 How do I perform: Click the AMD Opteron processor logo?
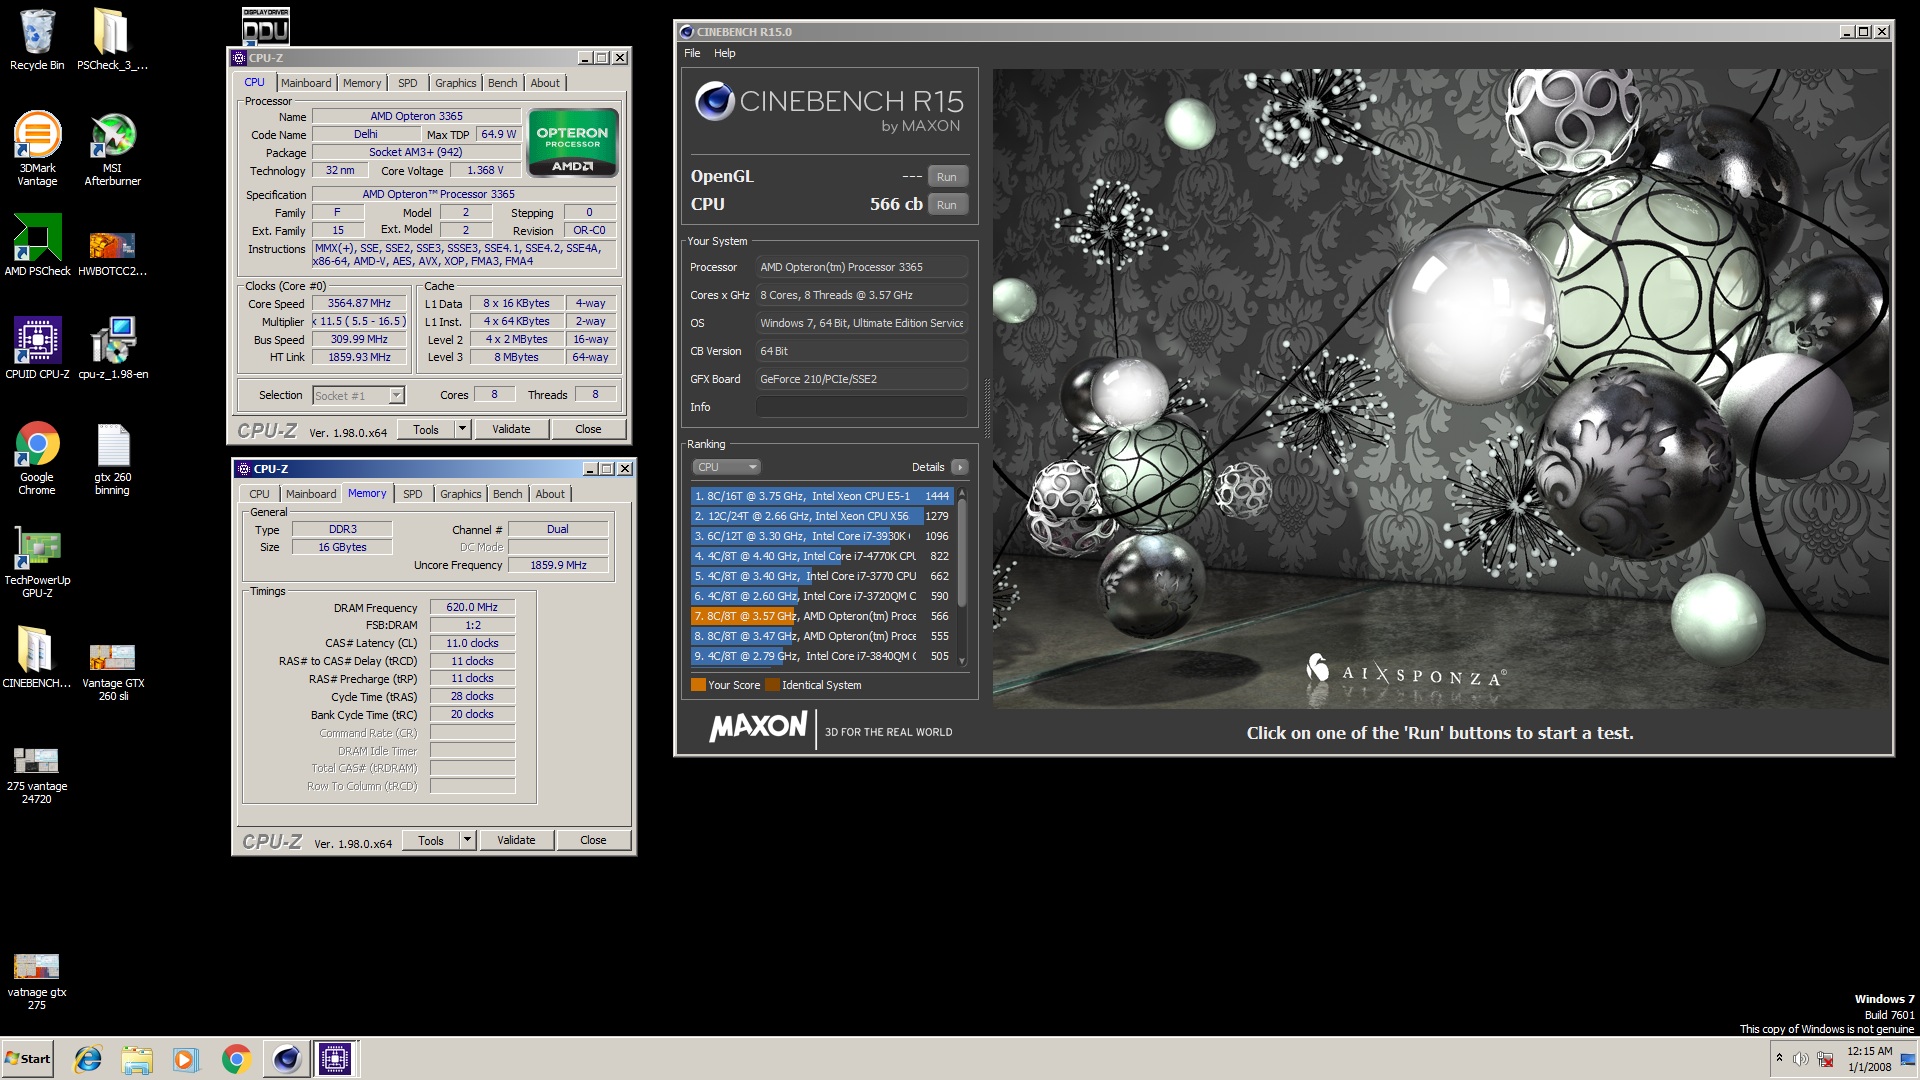(572, 143)
